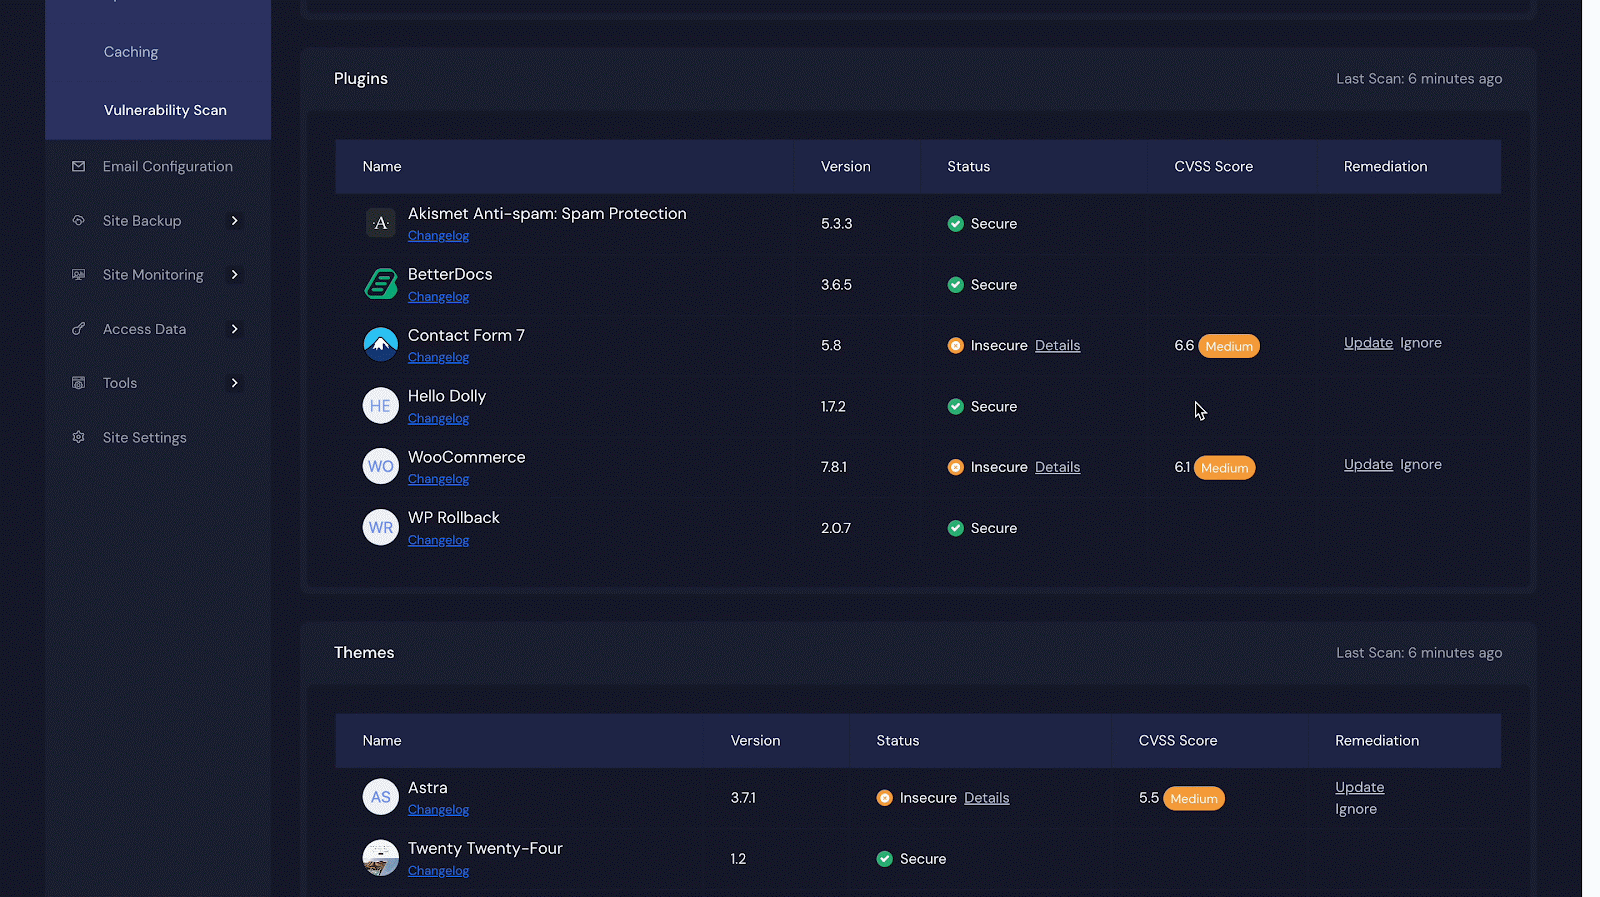Click the Twenty Twenty-Four theme thumbnail
The height and width of the screenshot is (897, 1600).
pyautogui.click(x=380, y=858)
